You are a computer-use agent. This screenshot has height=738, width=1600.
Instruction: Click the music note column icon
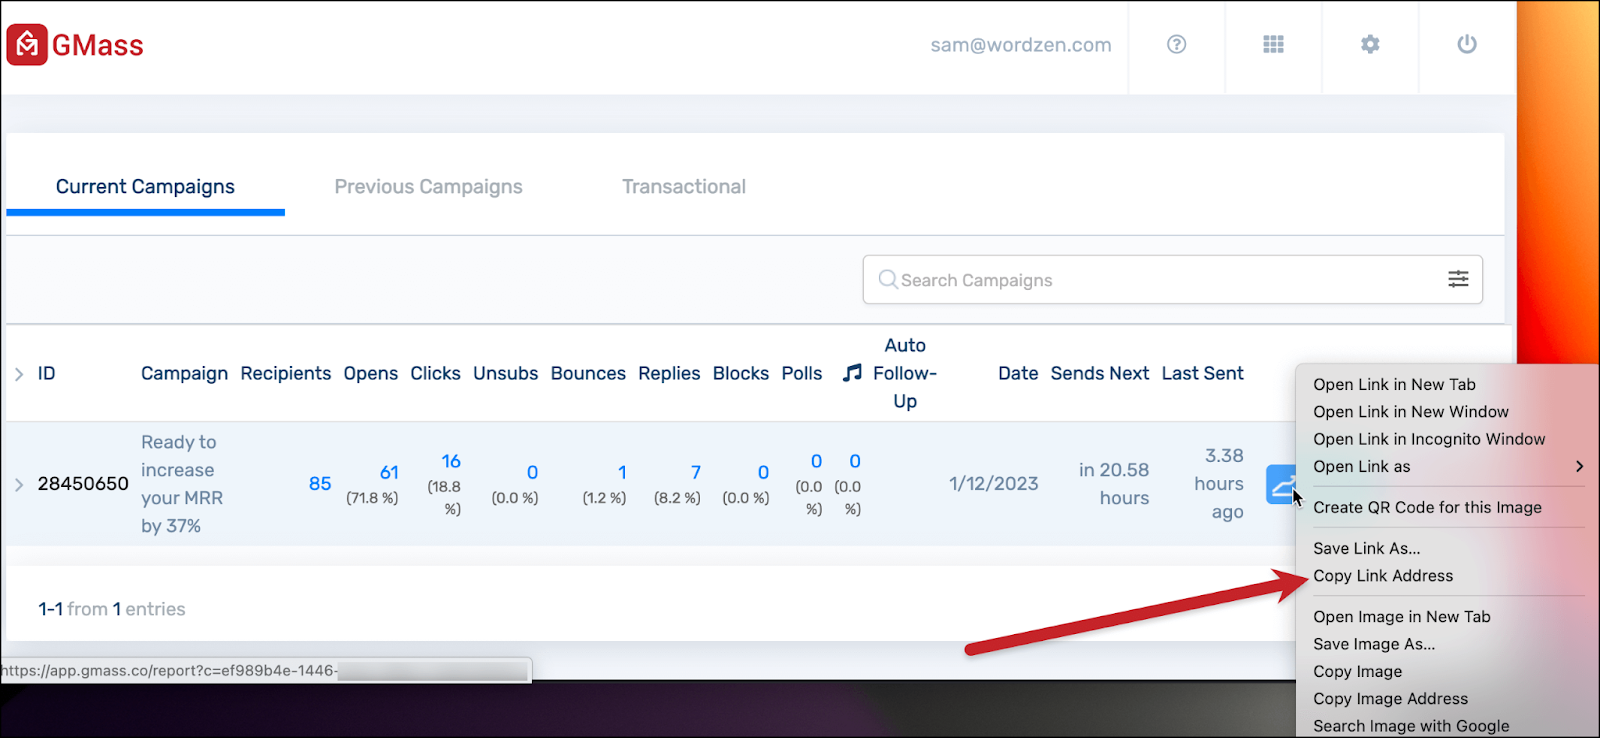point(852,373)
